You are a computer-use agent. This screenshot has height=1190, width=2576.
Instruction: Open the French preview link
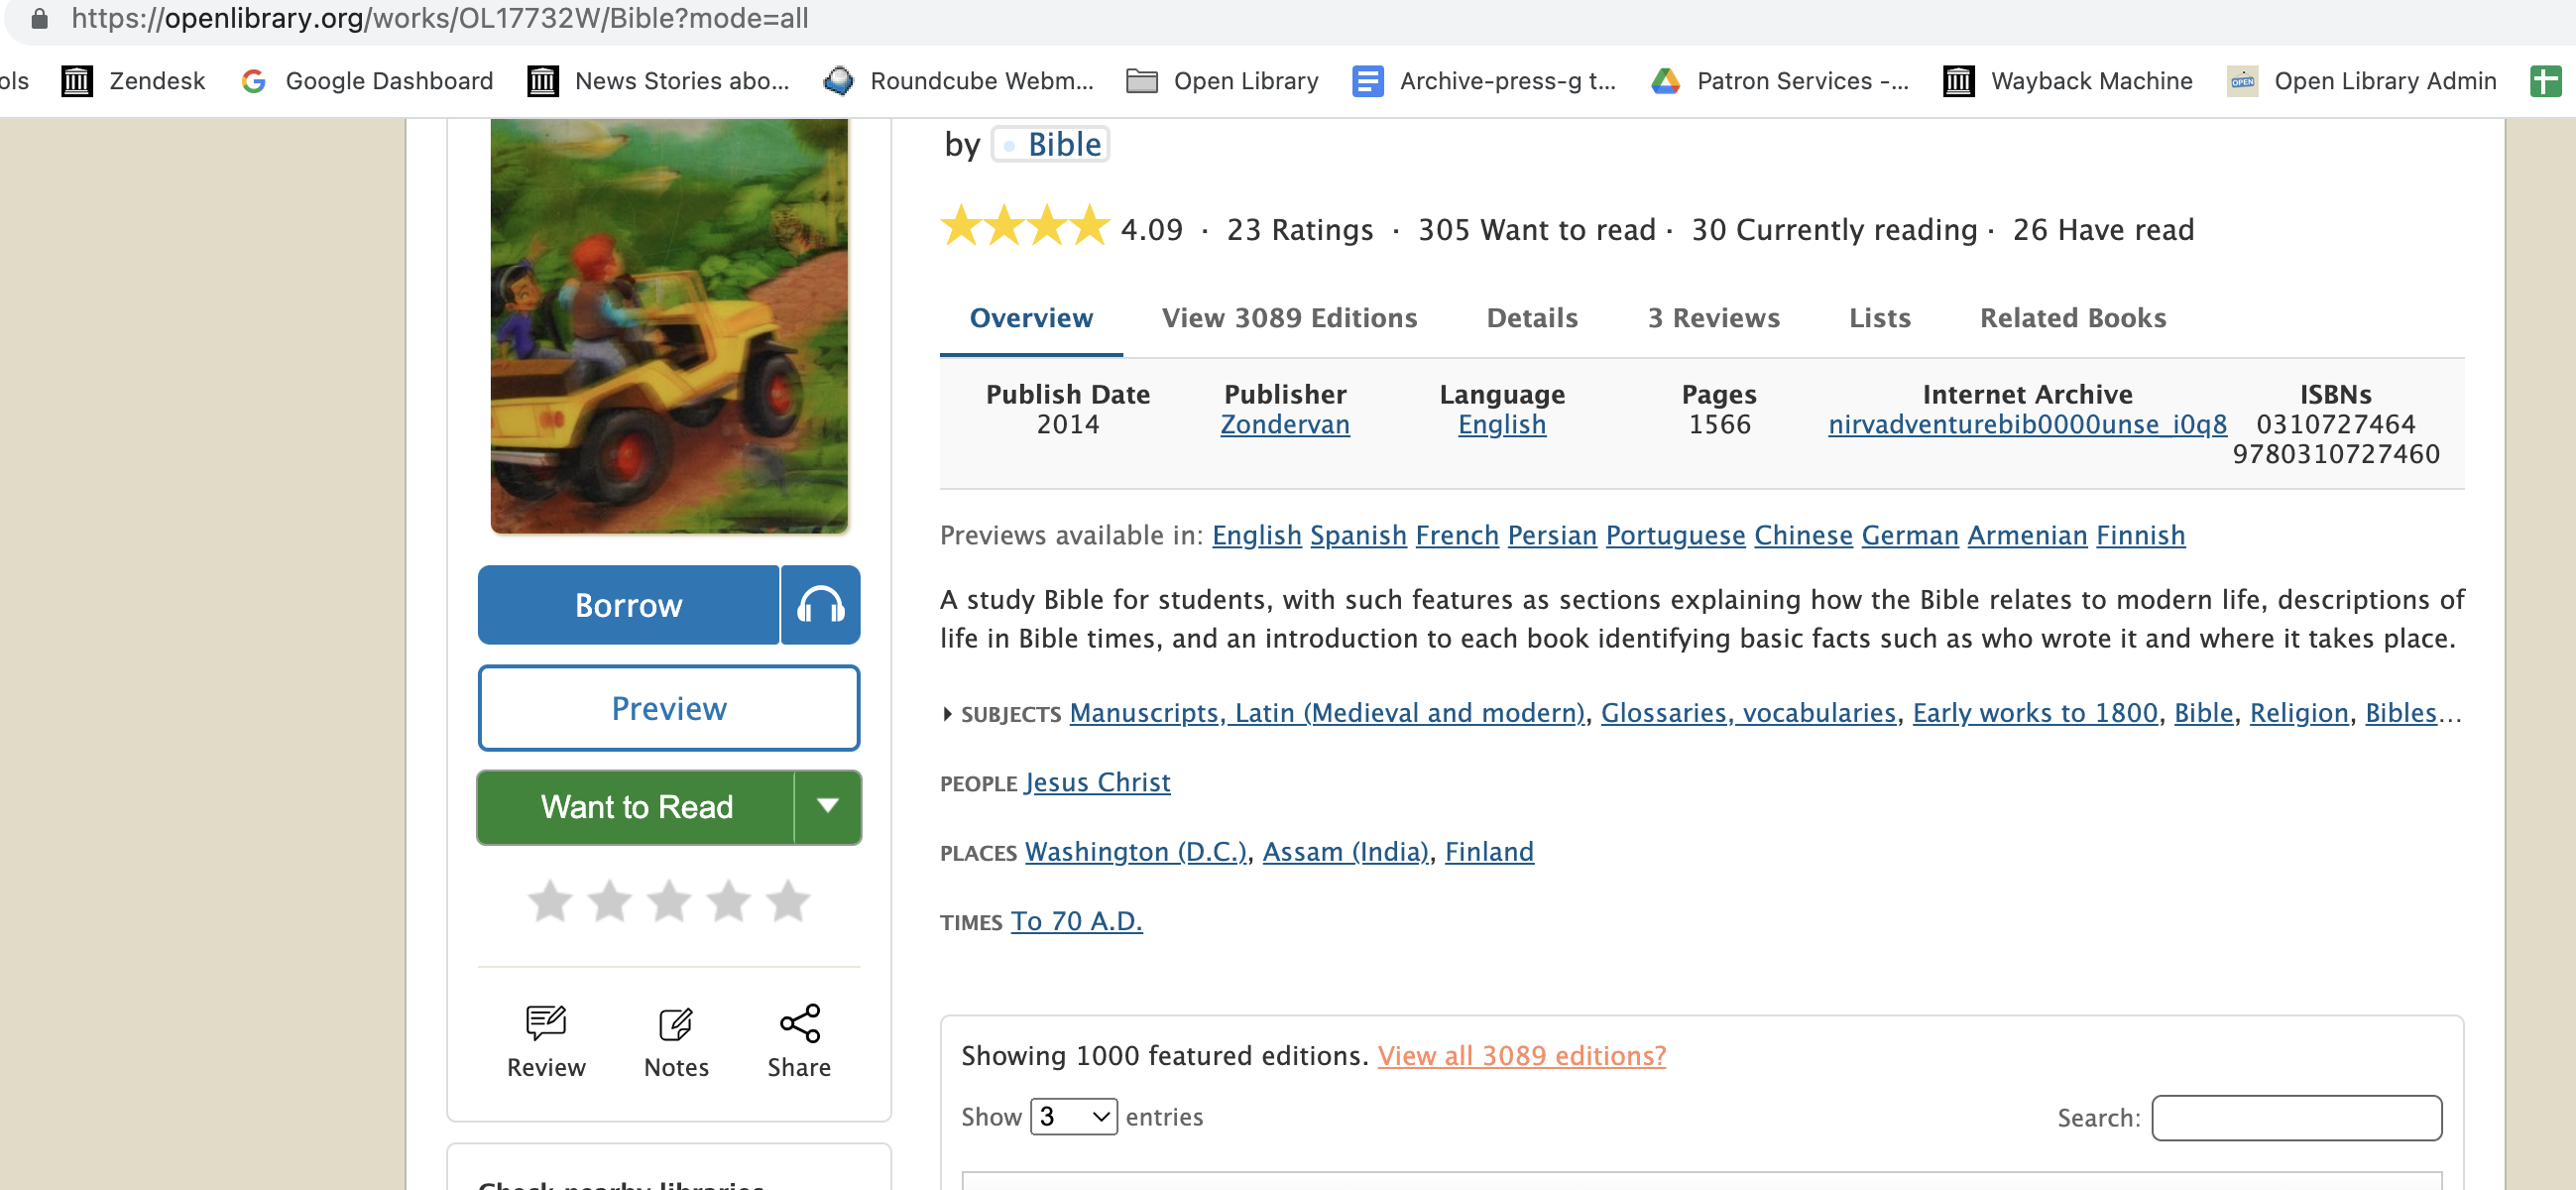tap(1457, 536)
